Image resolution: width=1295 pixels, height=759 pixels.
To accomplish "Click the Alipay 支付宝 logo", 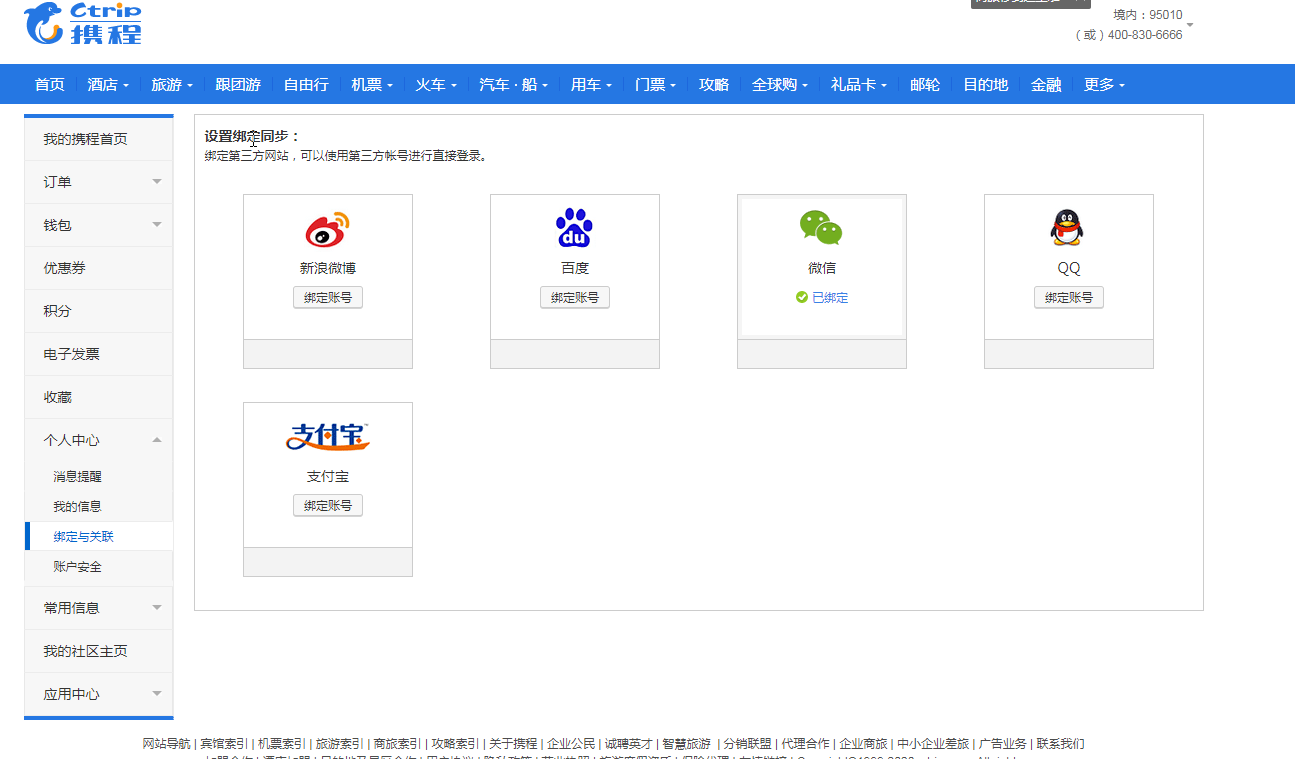I will [328, 437].
